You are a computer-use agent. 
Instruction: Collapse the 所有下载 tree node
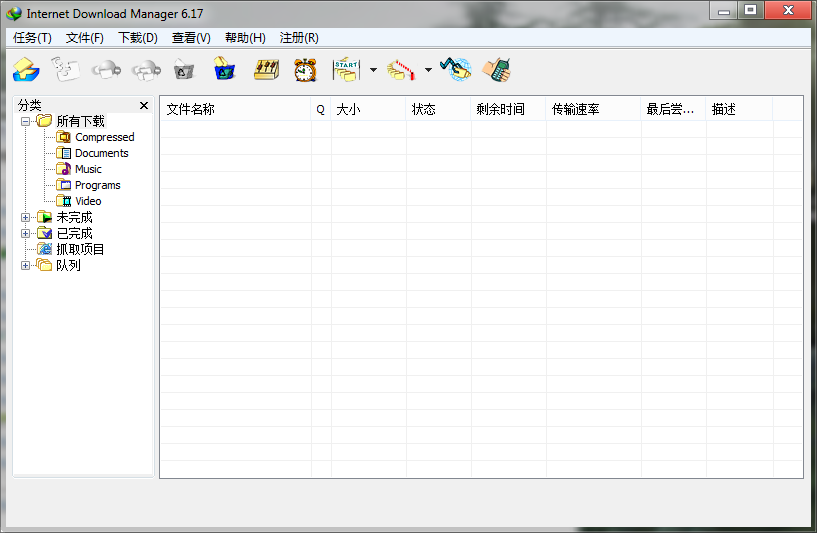point(26,121)
